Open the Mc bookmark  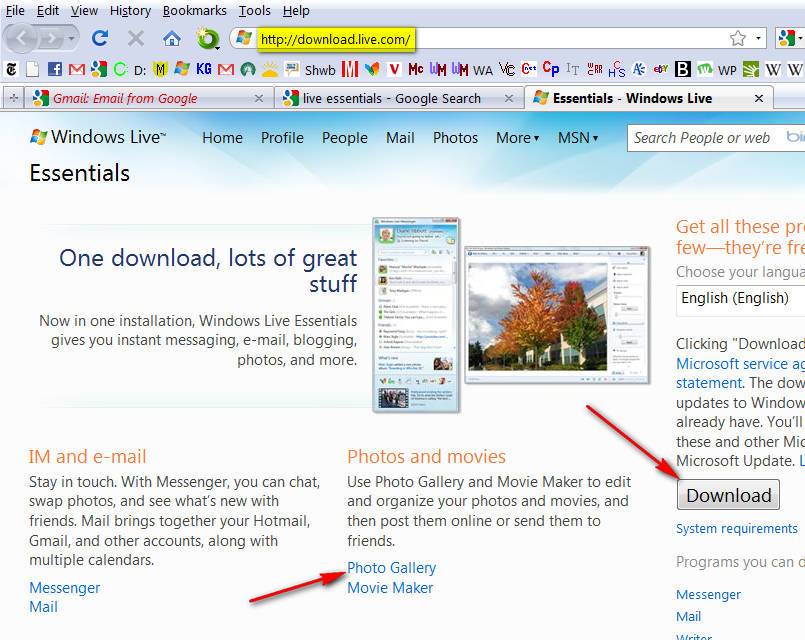415,69
